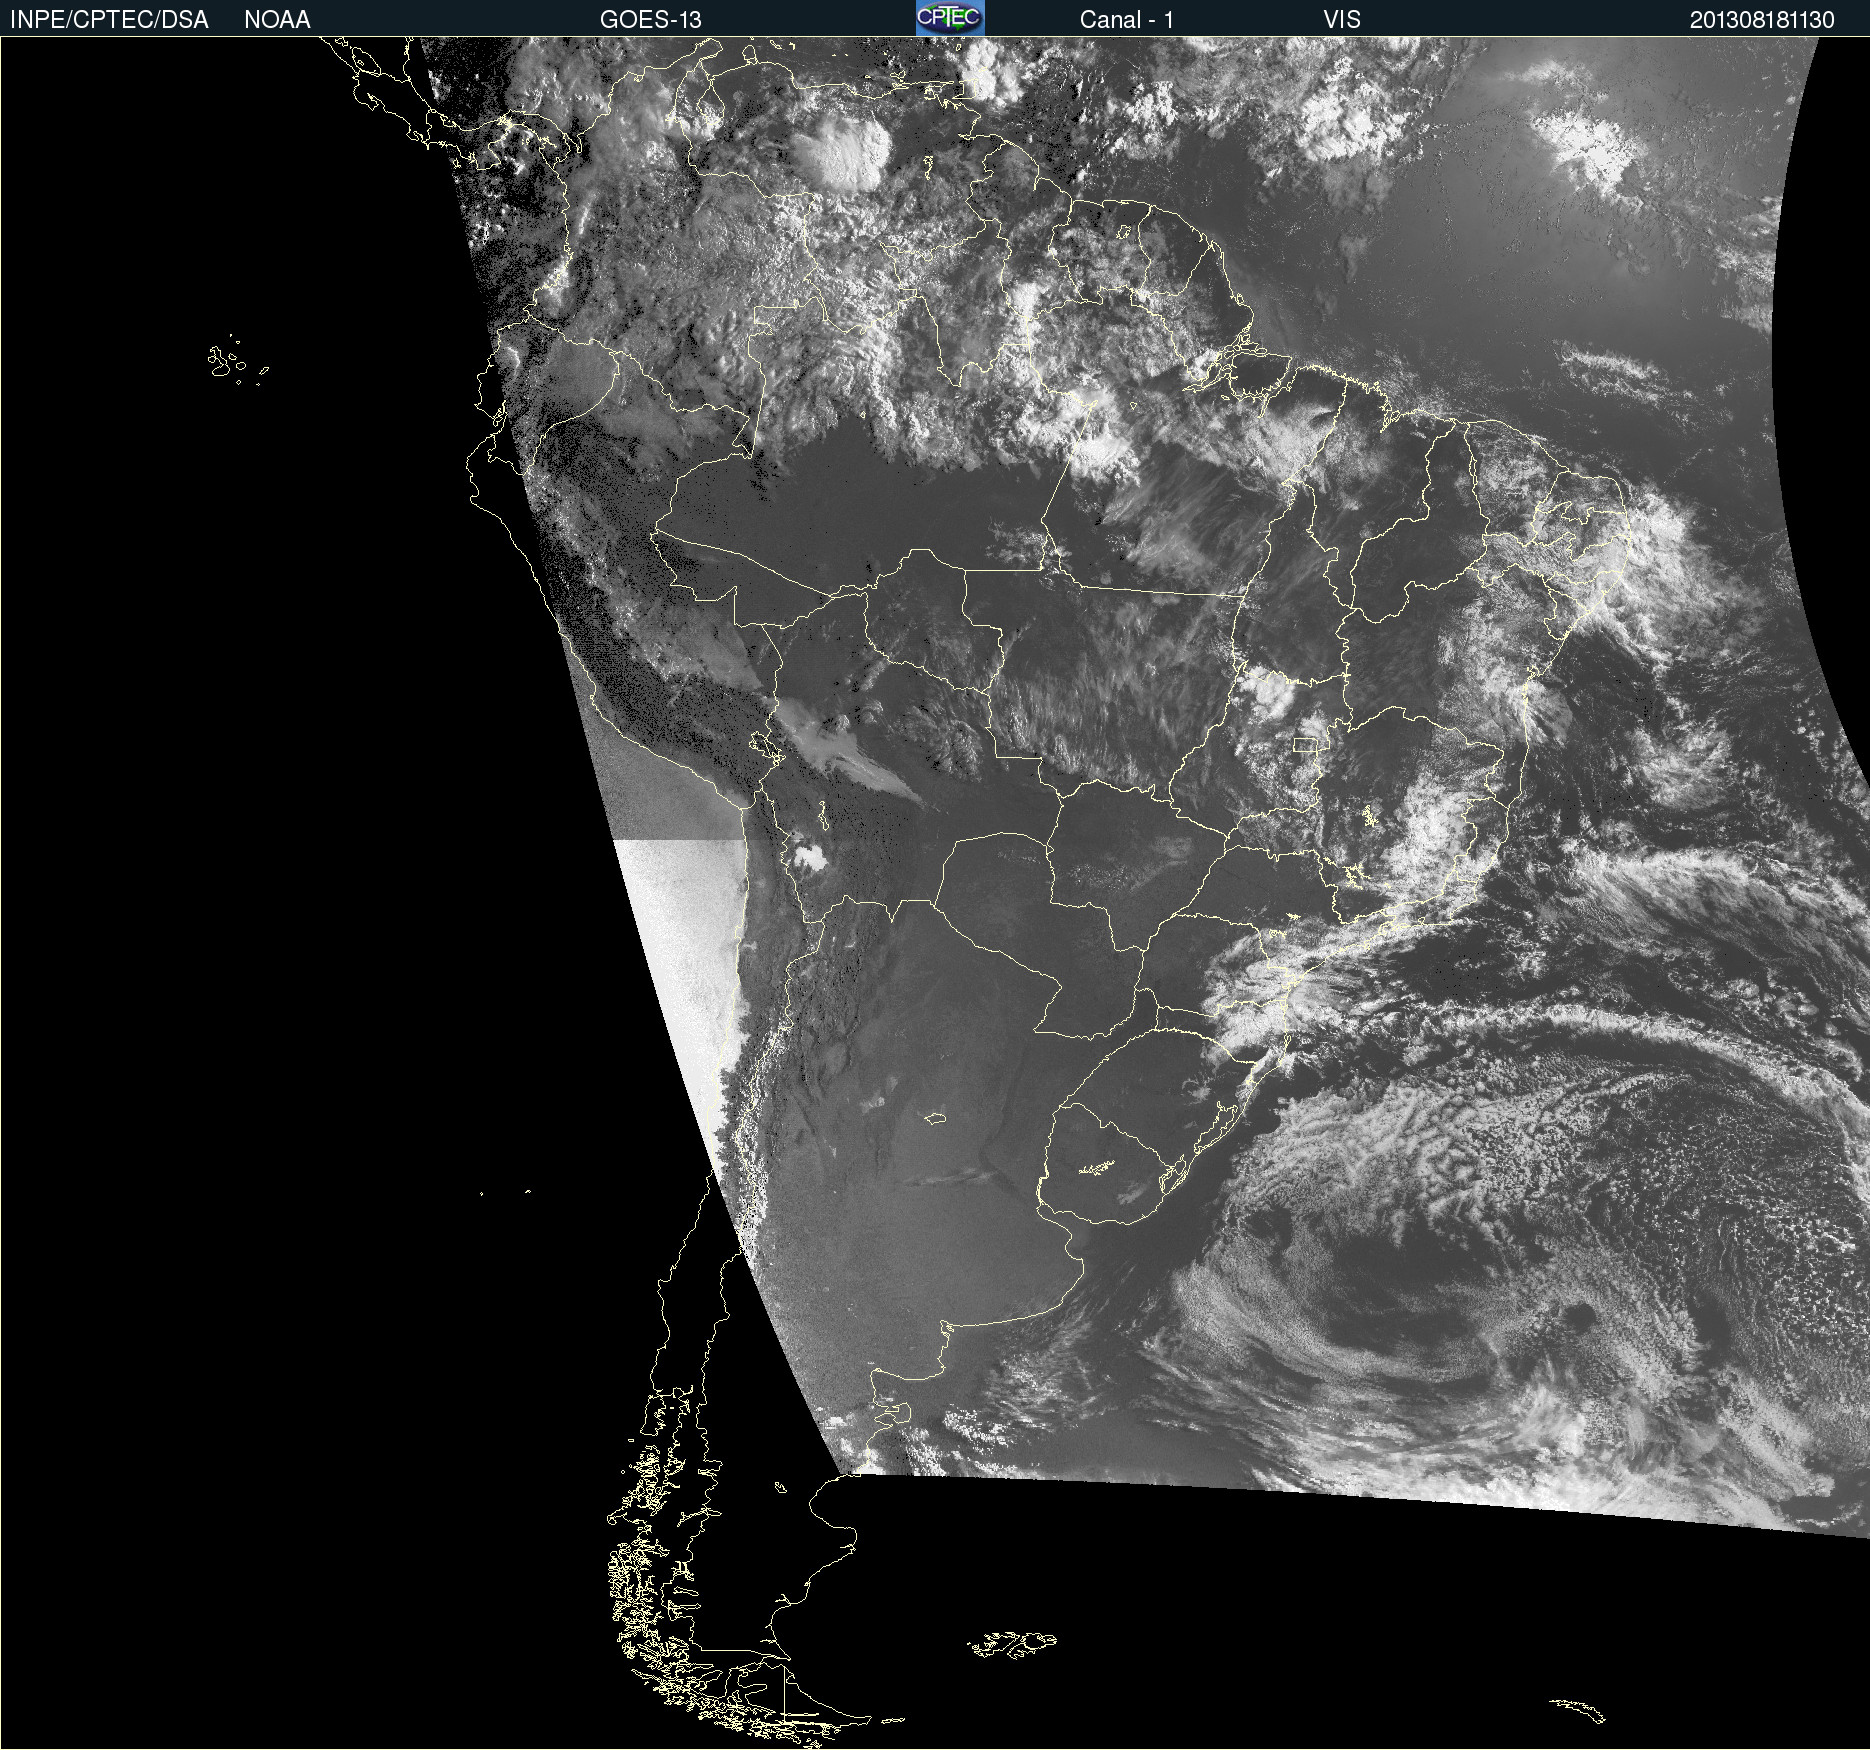Click the VIS label in the header
Screen dimensions: 1870x1750
coord(1341,19)
